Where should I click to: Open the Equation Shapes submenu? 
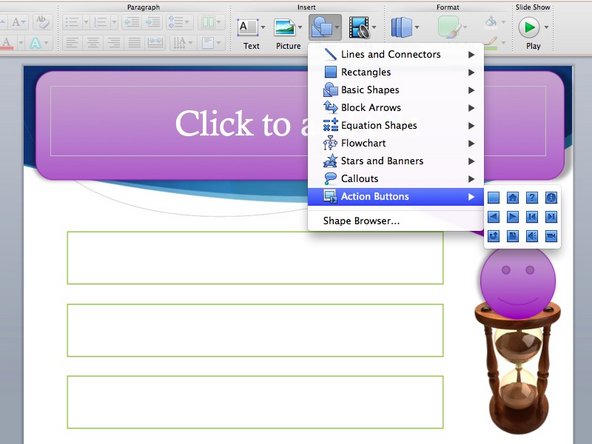(x=396, y=125)
